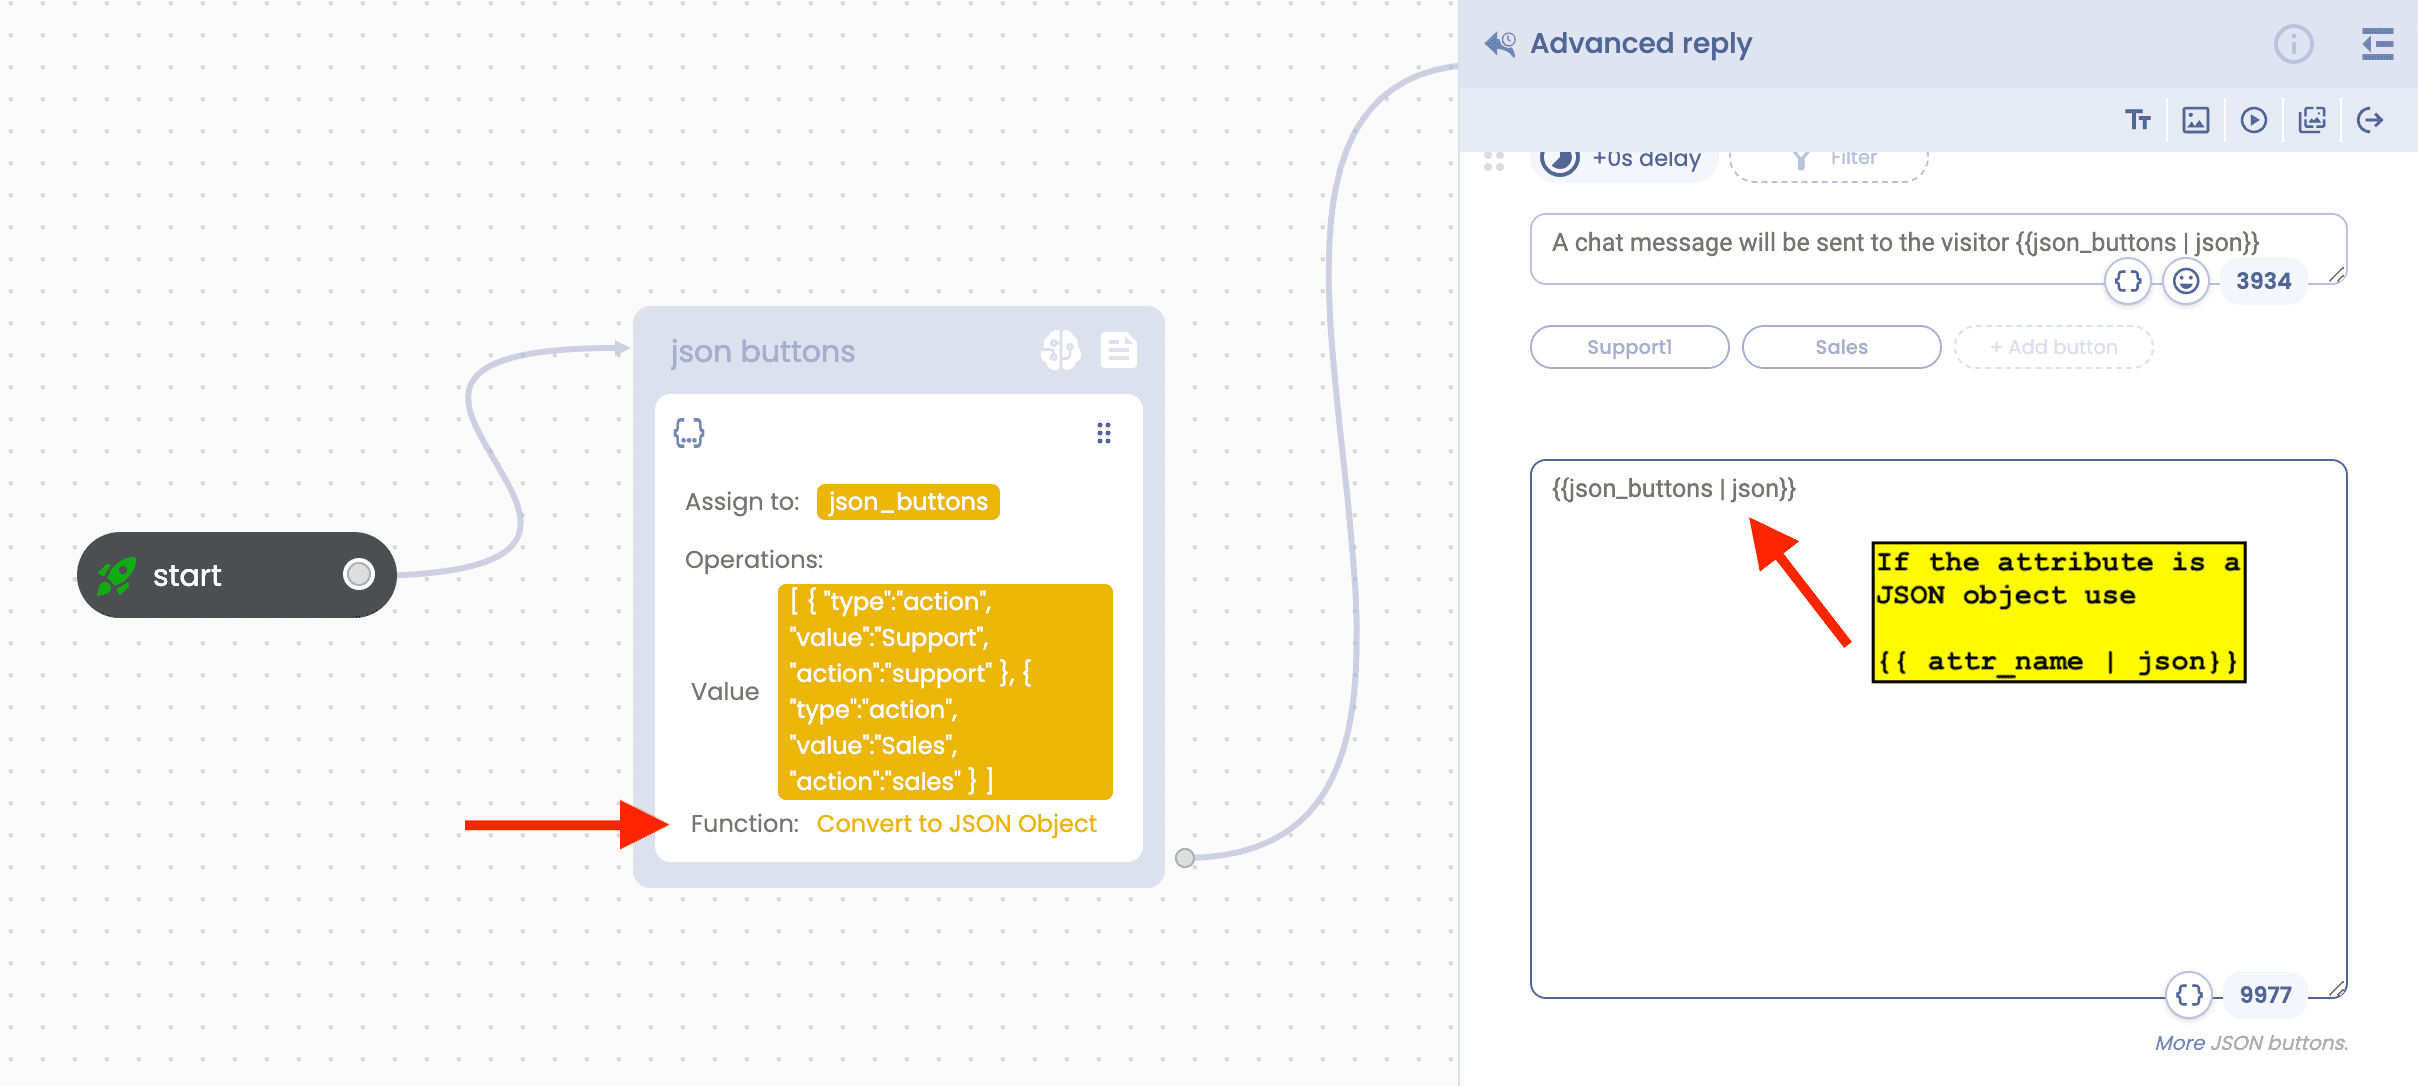The image size is (2418, 1086).
Task: Click the 3934 character counter
Action: coord(2263,281)
